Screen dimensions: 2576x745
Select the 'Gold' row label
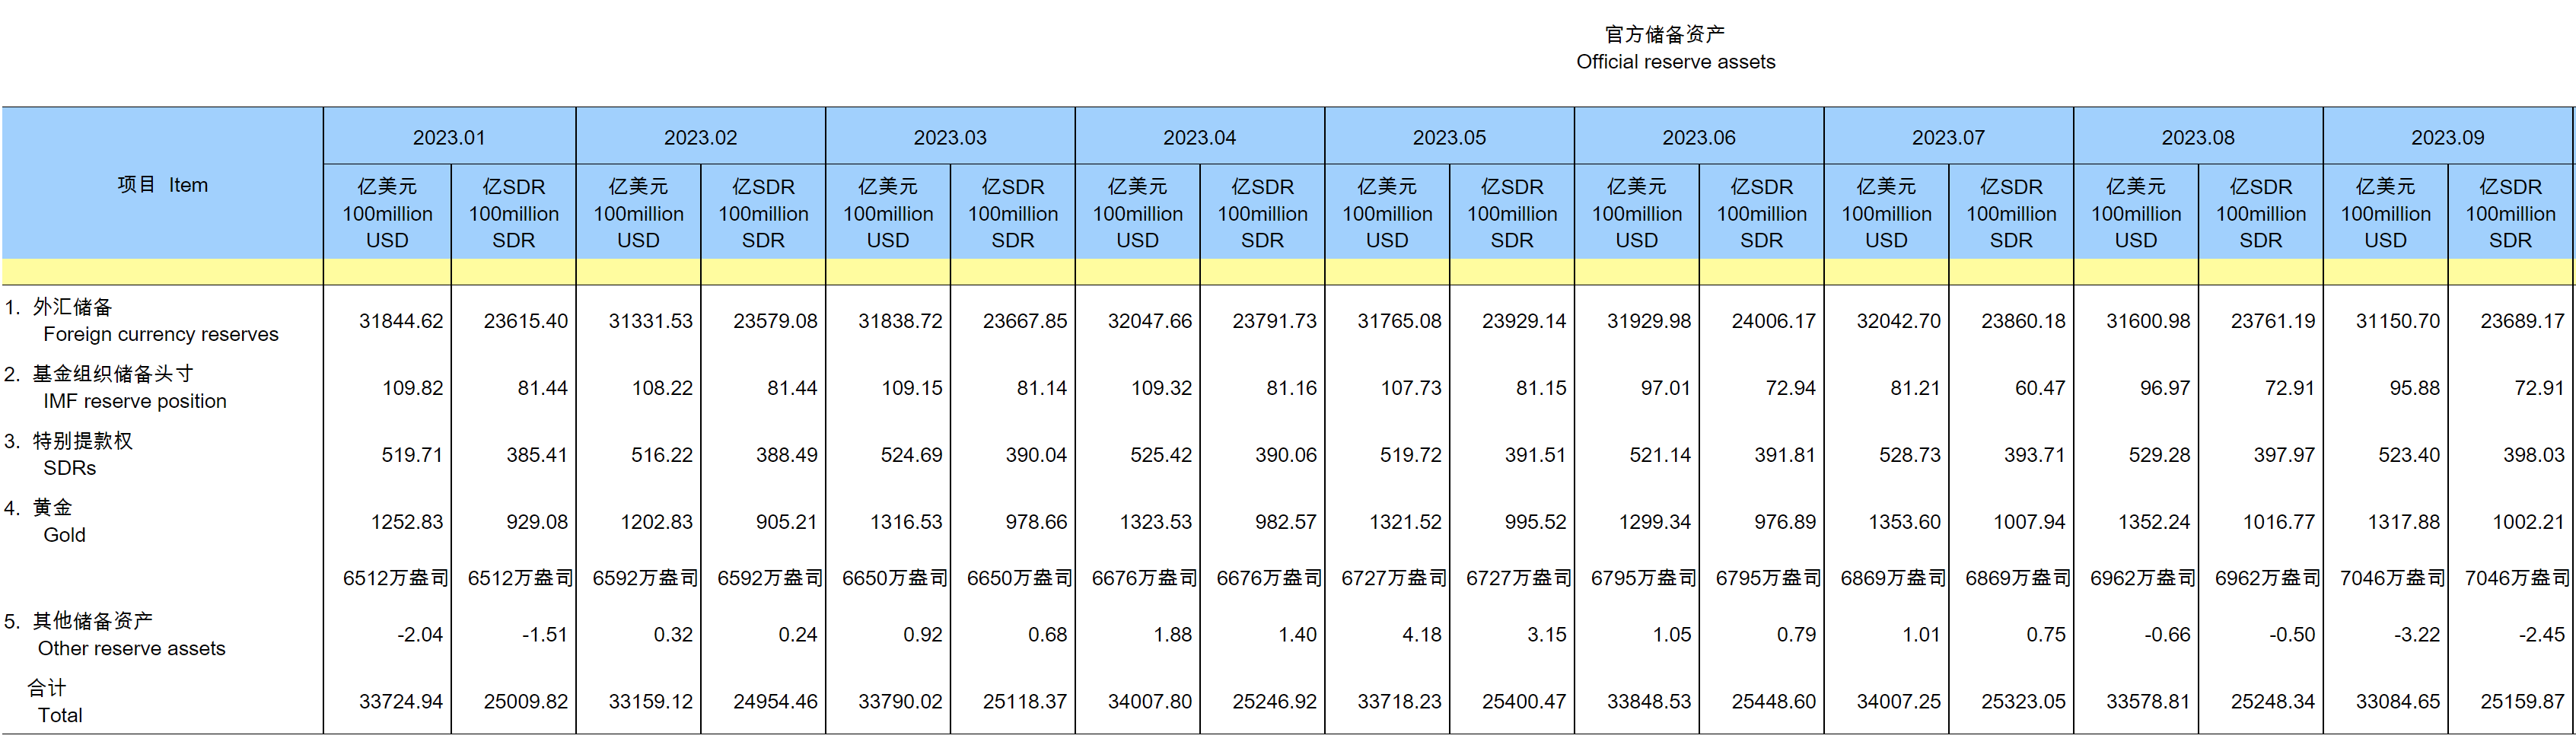pos(65,535)
